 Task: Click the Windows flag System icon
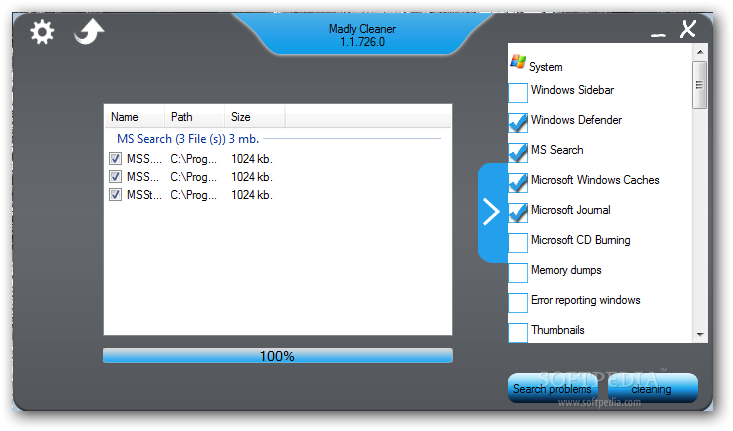(518, 62)
